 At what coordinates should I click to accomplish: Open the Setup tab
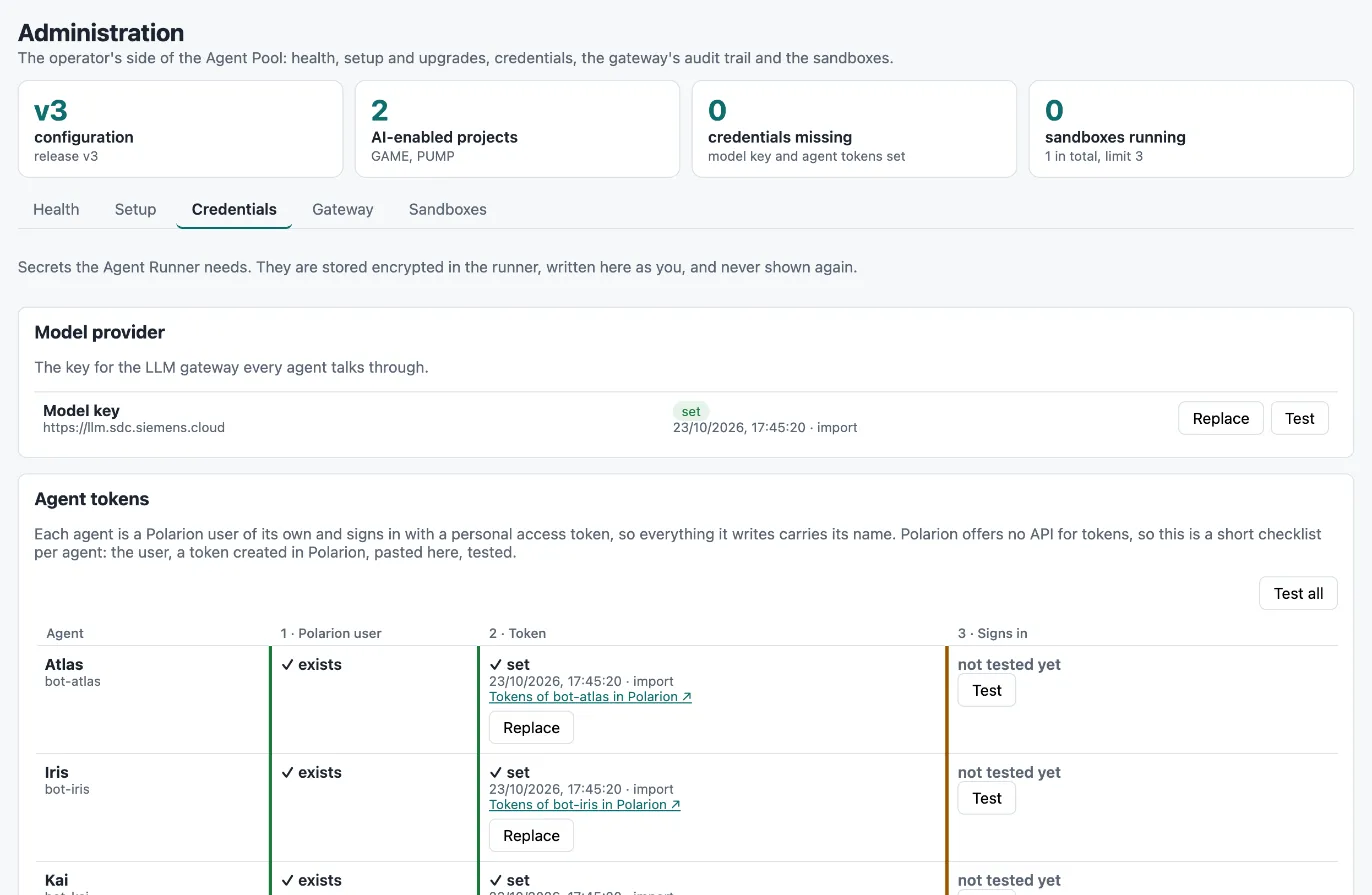click(x=135, y=209)
